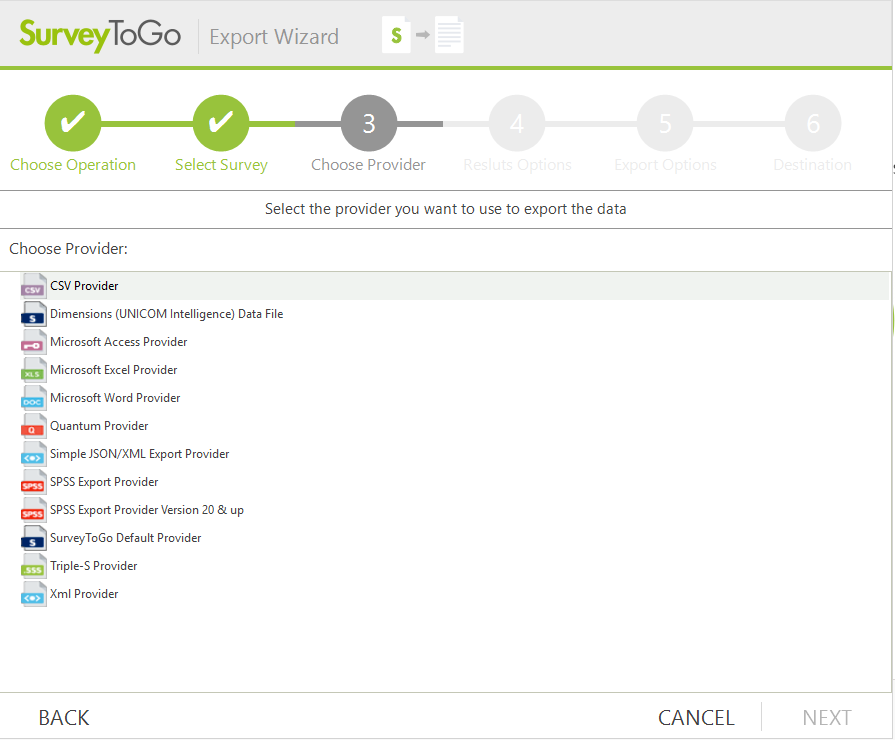895x740 pixels.
Task: Choose SPSS Export Provider Version 20 & up
Action: point(147,510)
